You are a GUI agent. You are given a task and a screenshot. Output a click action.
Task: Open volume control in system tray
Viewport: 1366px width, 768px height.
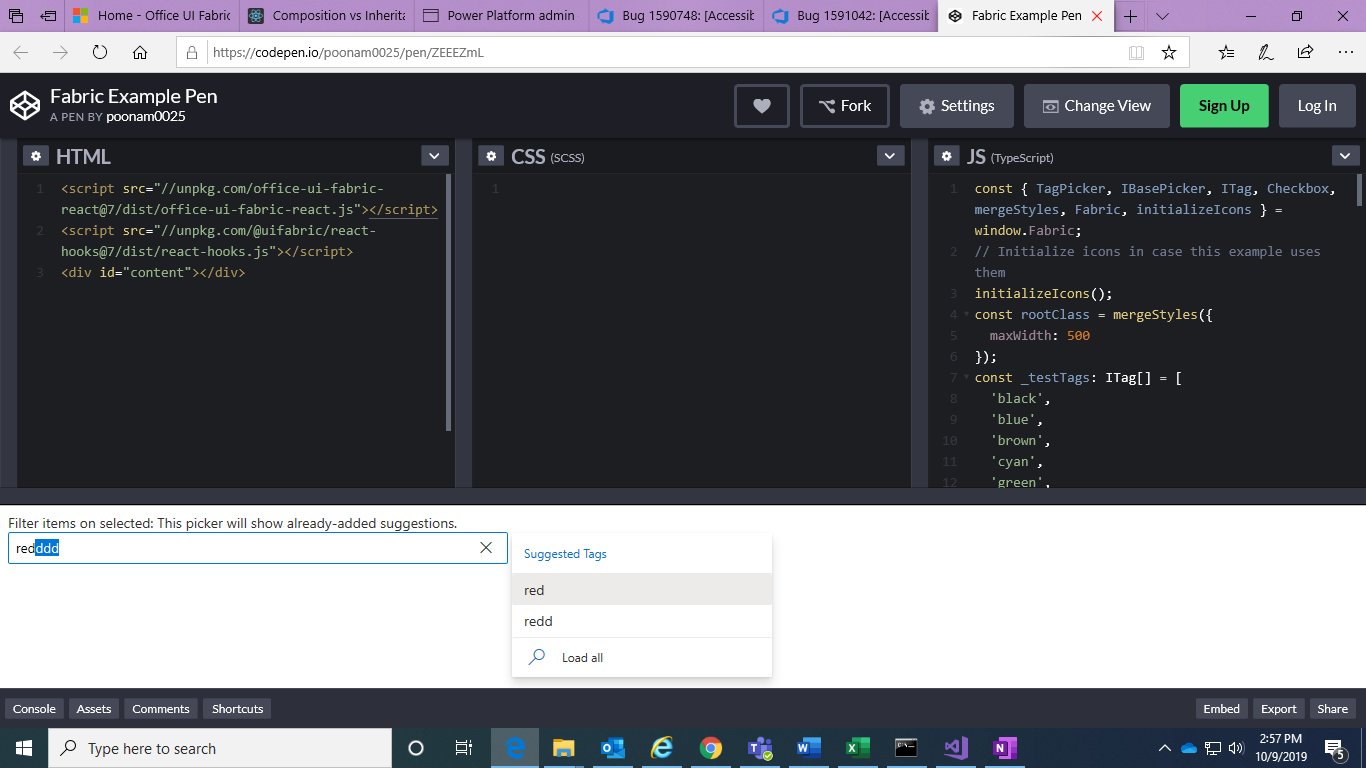[1235, 748]
